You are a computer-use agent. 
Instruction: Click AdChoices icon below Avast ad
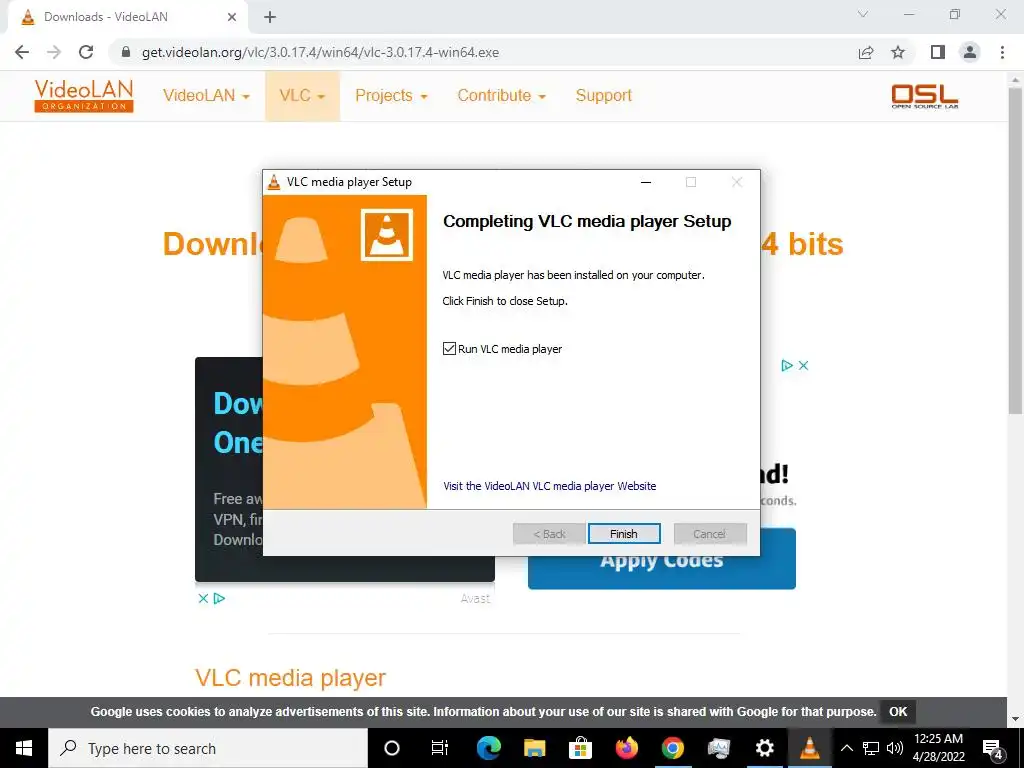coord(219,598)
